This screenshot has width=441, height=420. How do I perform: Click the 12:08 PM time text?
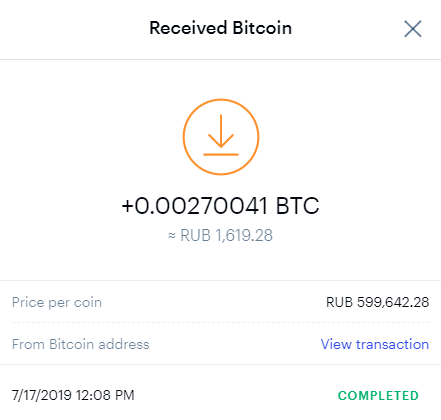105,395
